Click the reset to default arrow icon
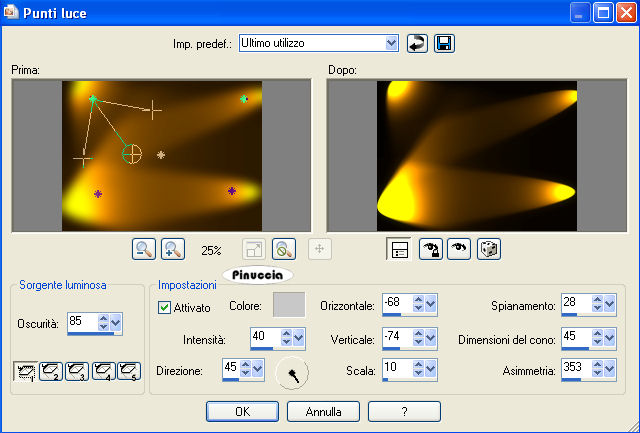Screen dimensions: 640x433 click(417, 43)
